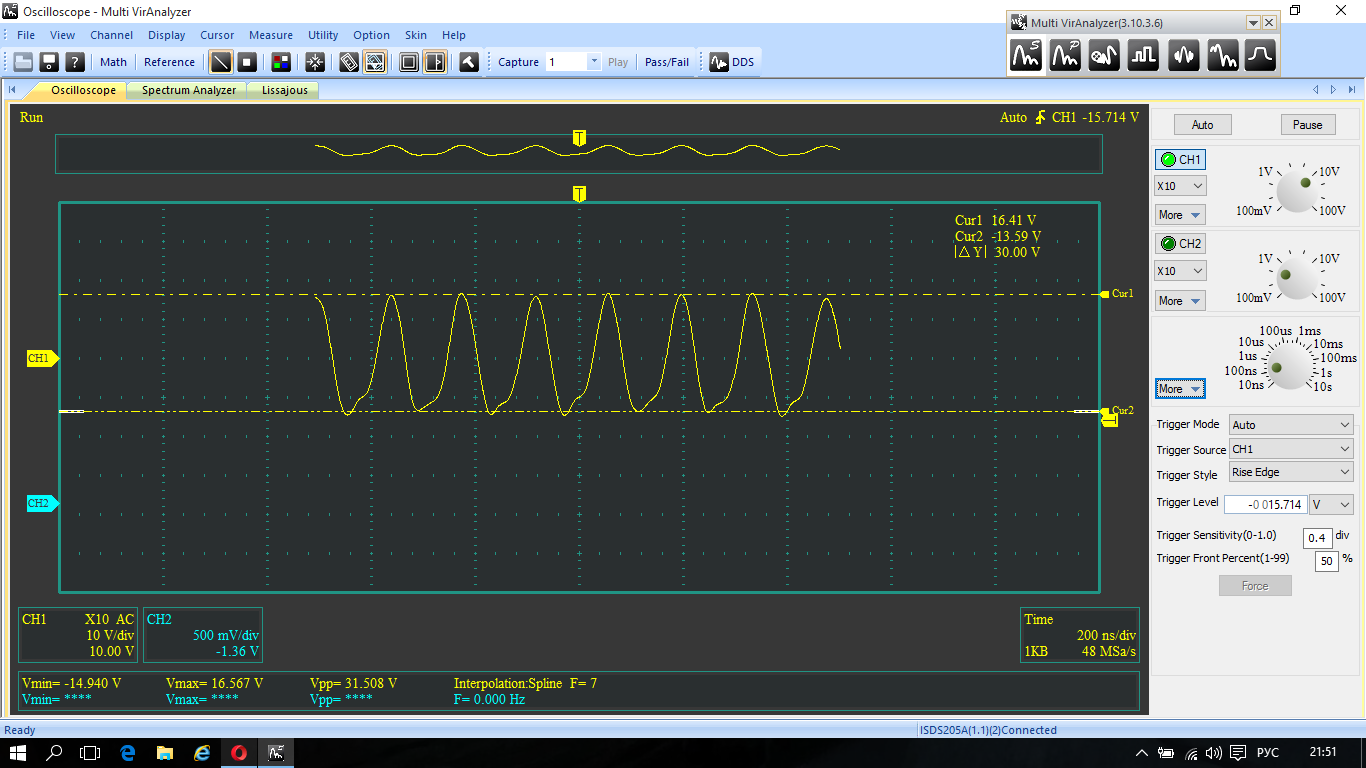Open the Measure menu
This screenshot has width=1366, height=768.
(x=271, y=35)
